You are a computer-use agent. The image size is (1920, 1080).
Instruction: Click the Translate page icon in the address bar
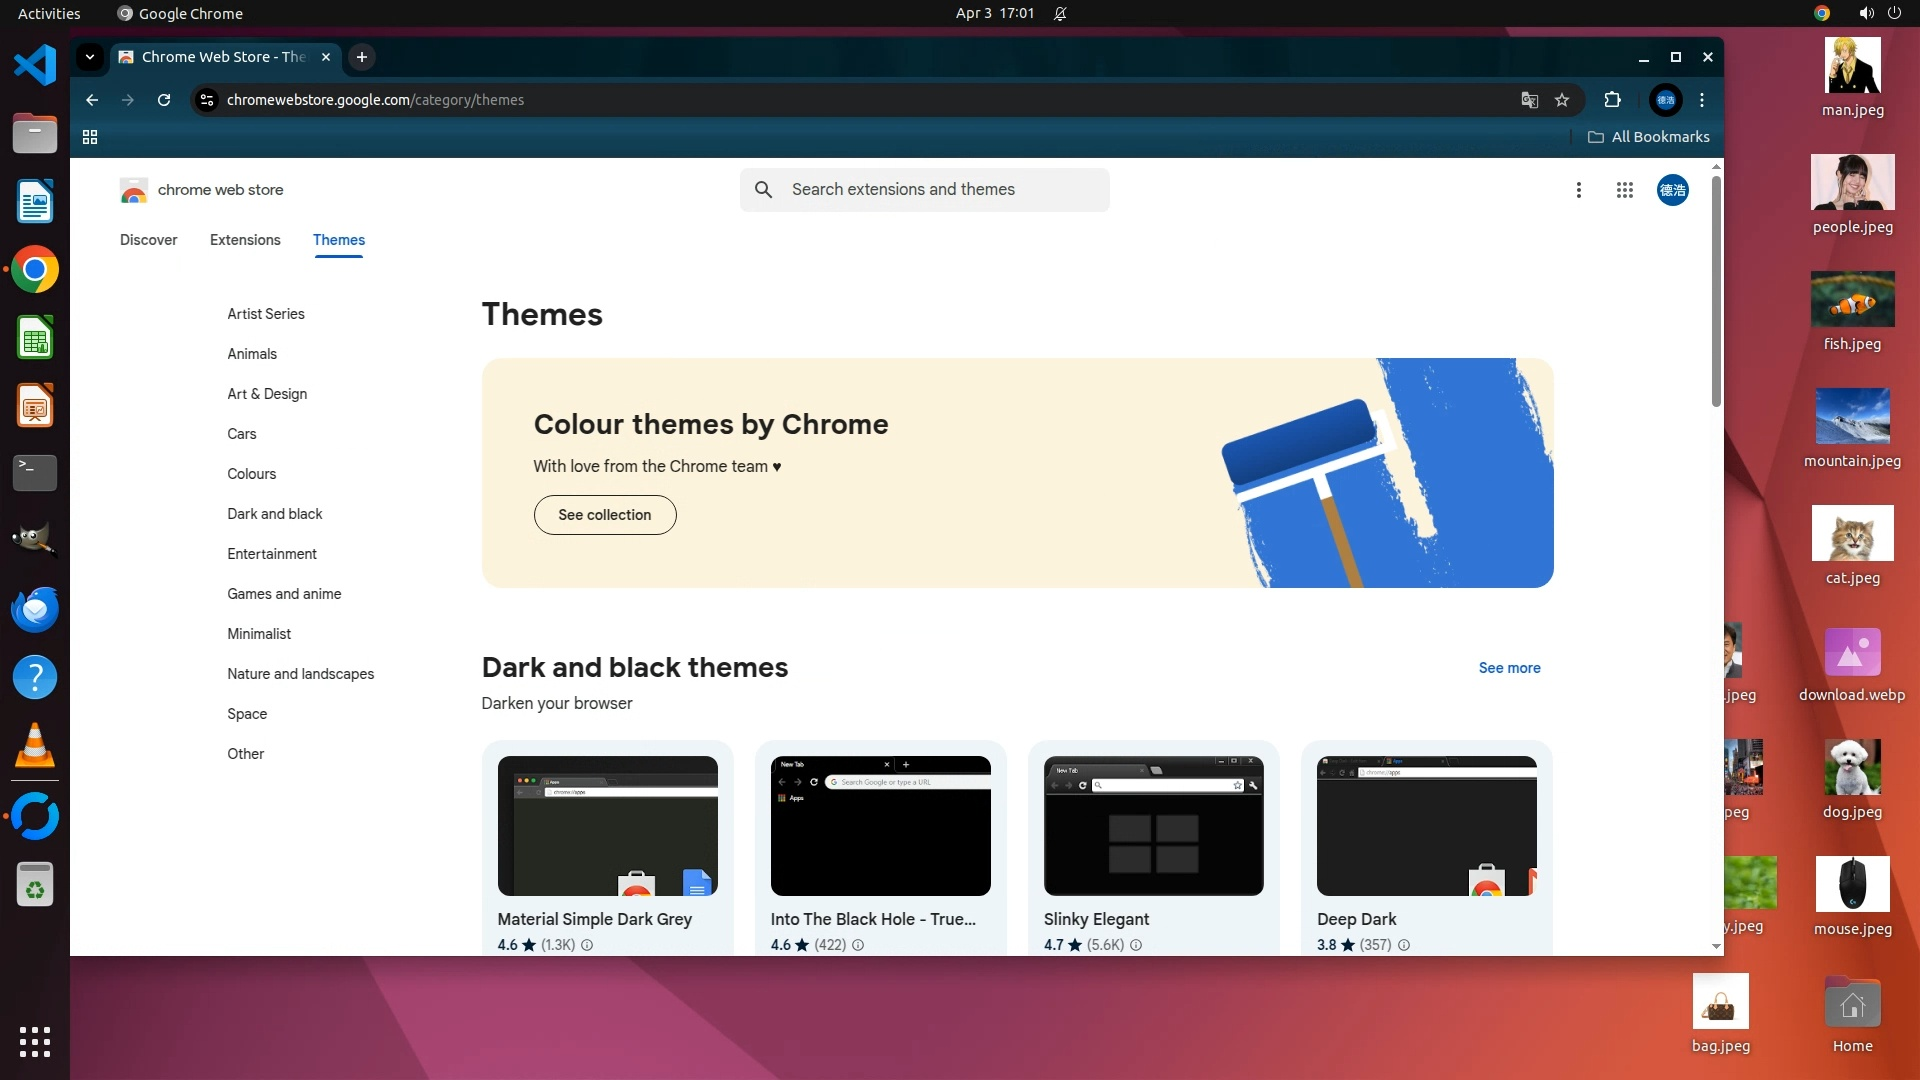coord(1529,100)
